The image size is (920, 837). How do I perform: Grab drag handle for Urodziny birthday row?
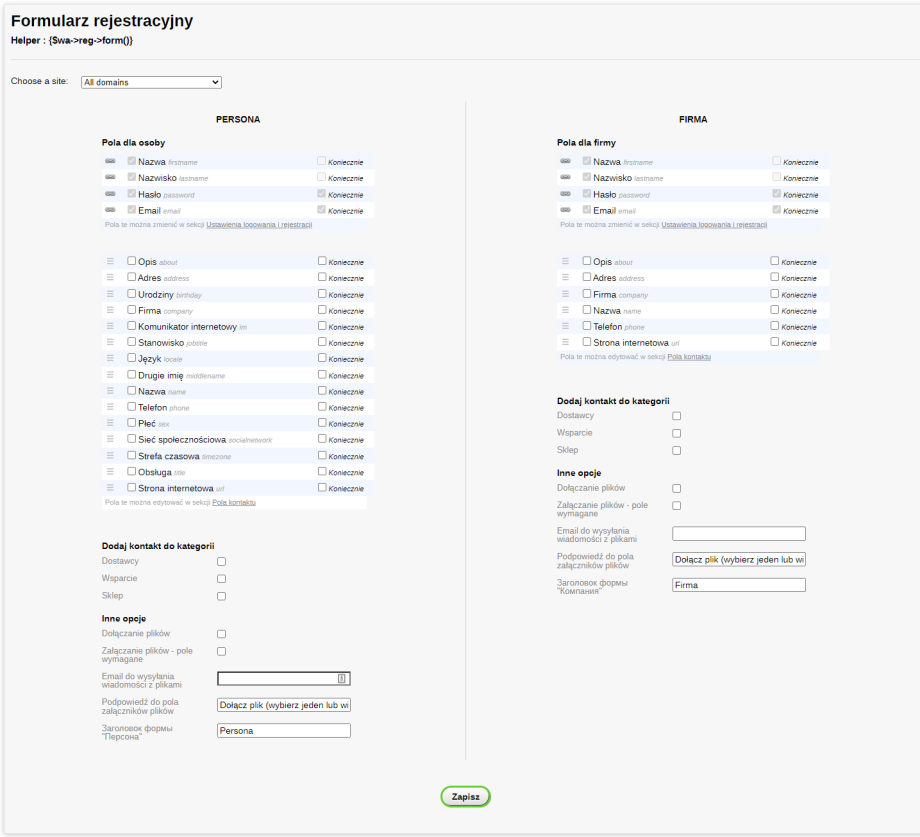pos(110,295)
